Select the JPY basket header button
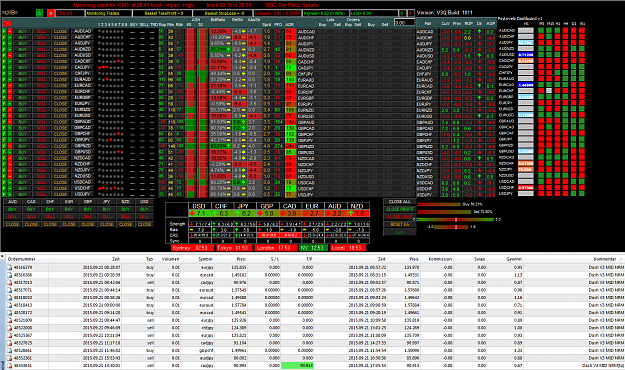This screenshot has width=625, height=370. tap(106, 202)
